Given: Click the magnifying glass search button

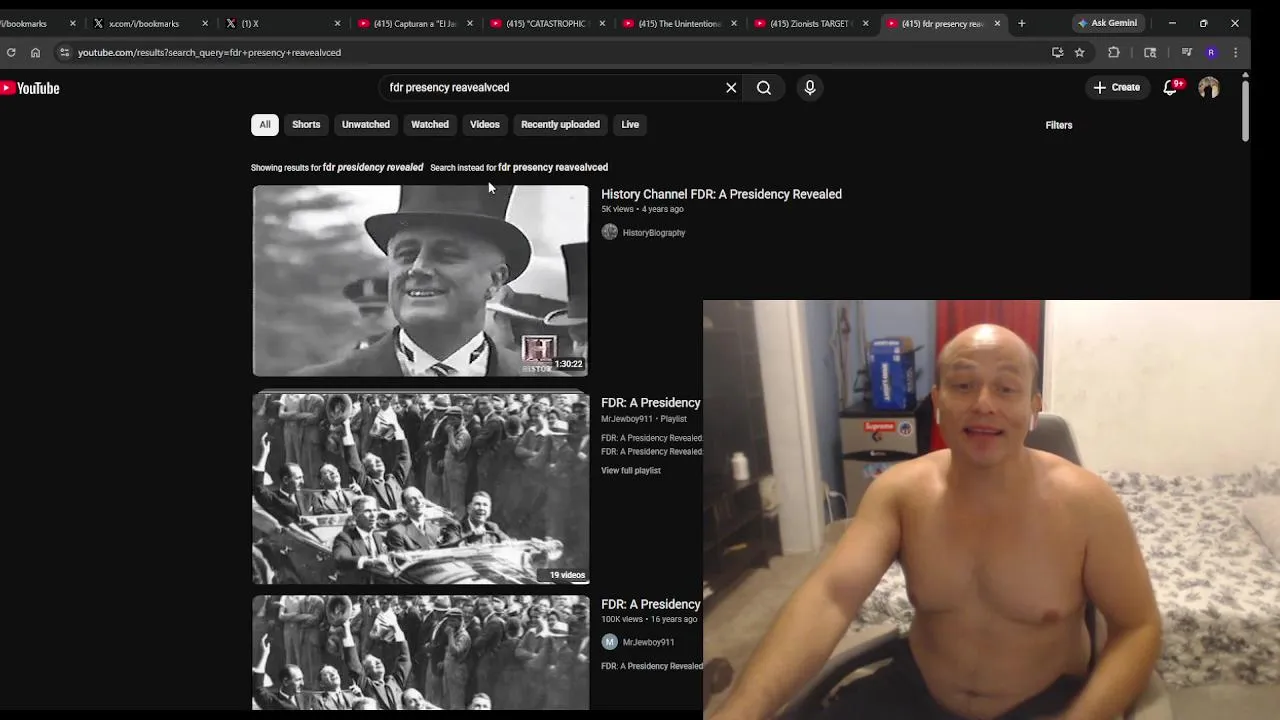Looking at the screenshot, I should point(764,88).
